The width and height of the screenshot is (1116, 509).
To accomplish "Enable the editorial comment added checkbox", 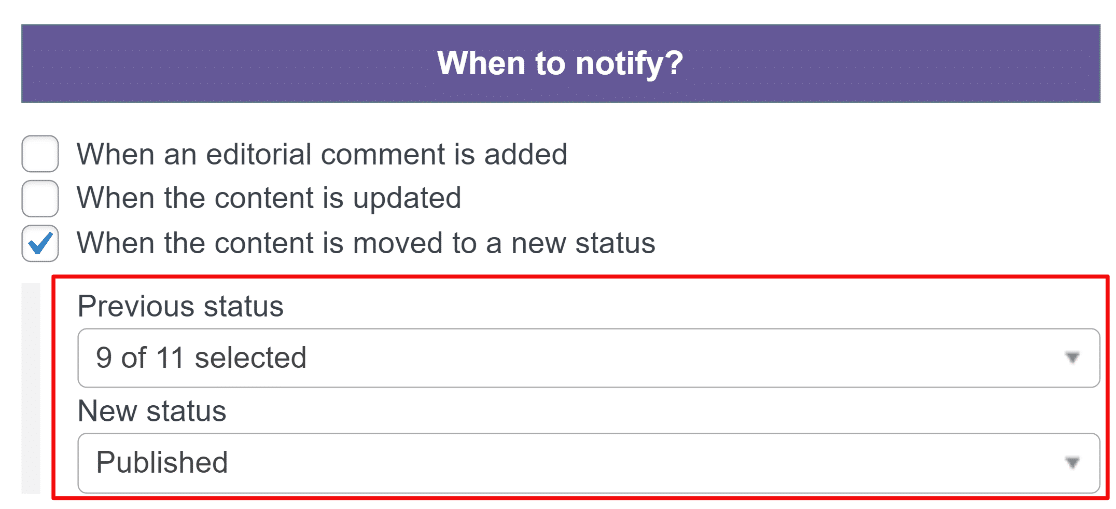I will (x=40, y=155).
